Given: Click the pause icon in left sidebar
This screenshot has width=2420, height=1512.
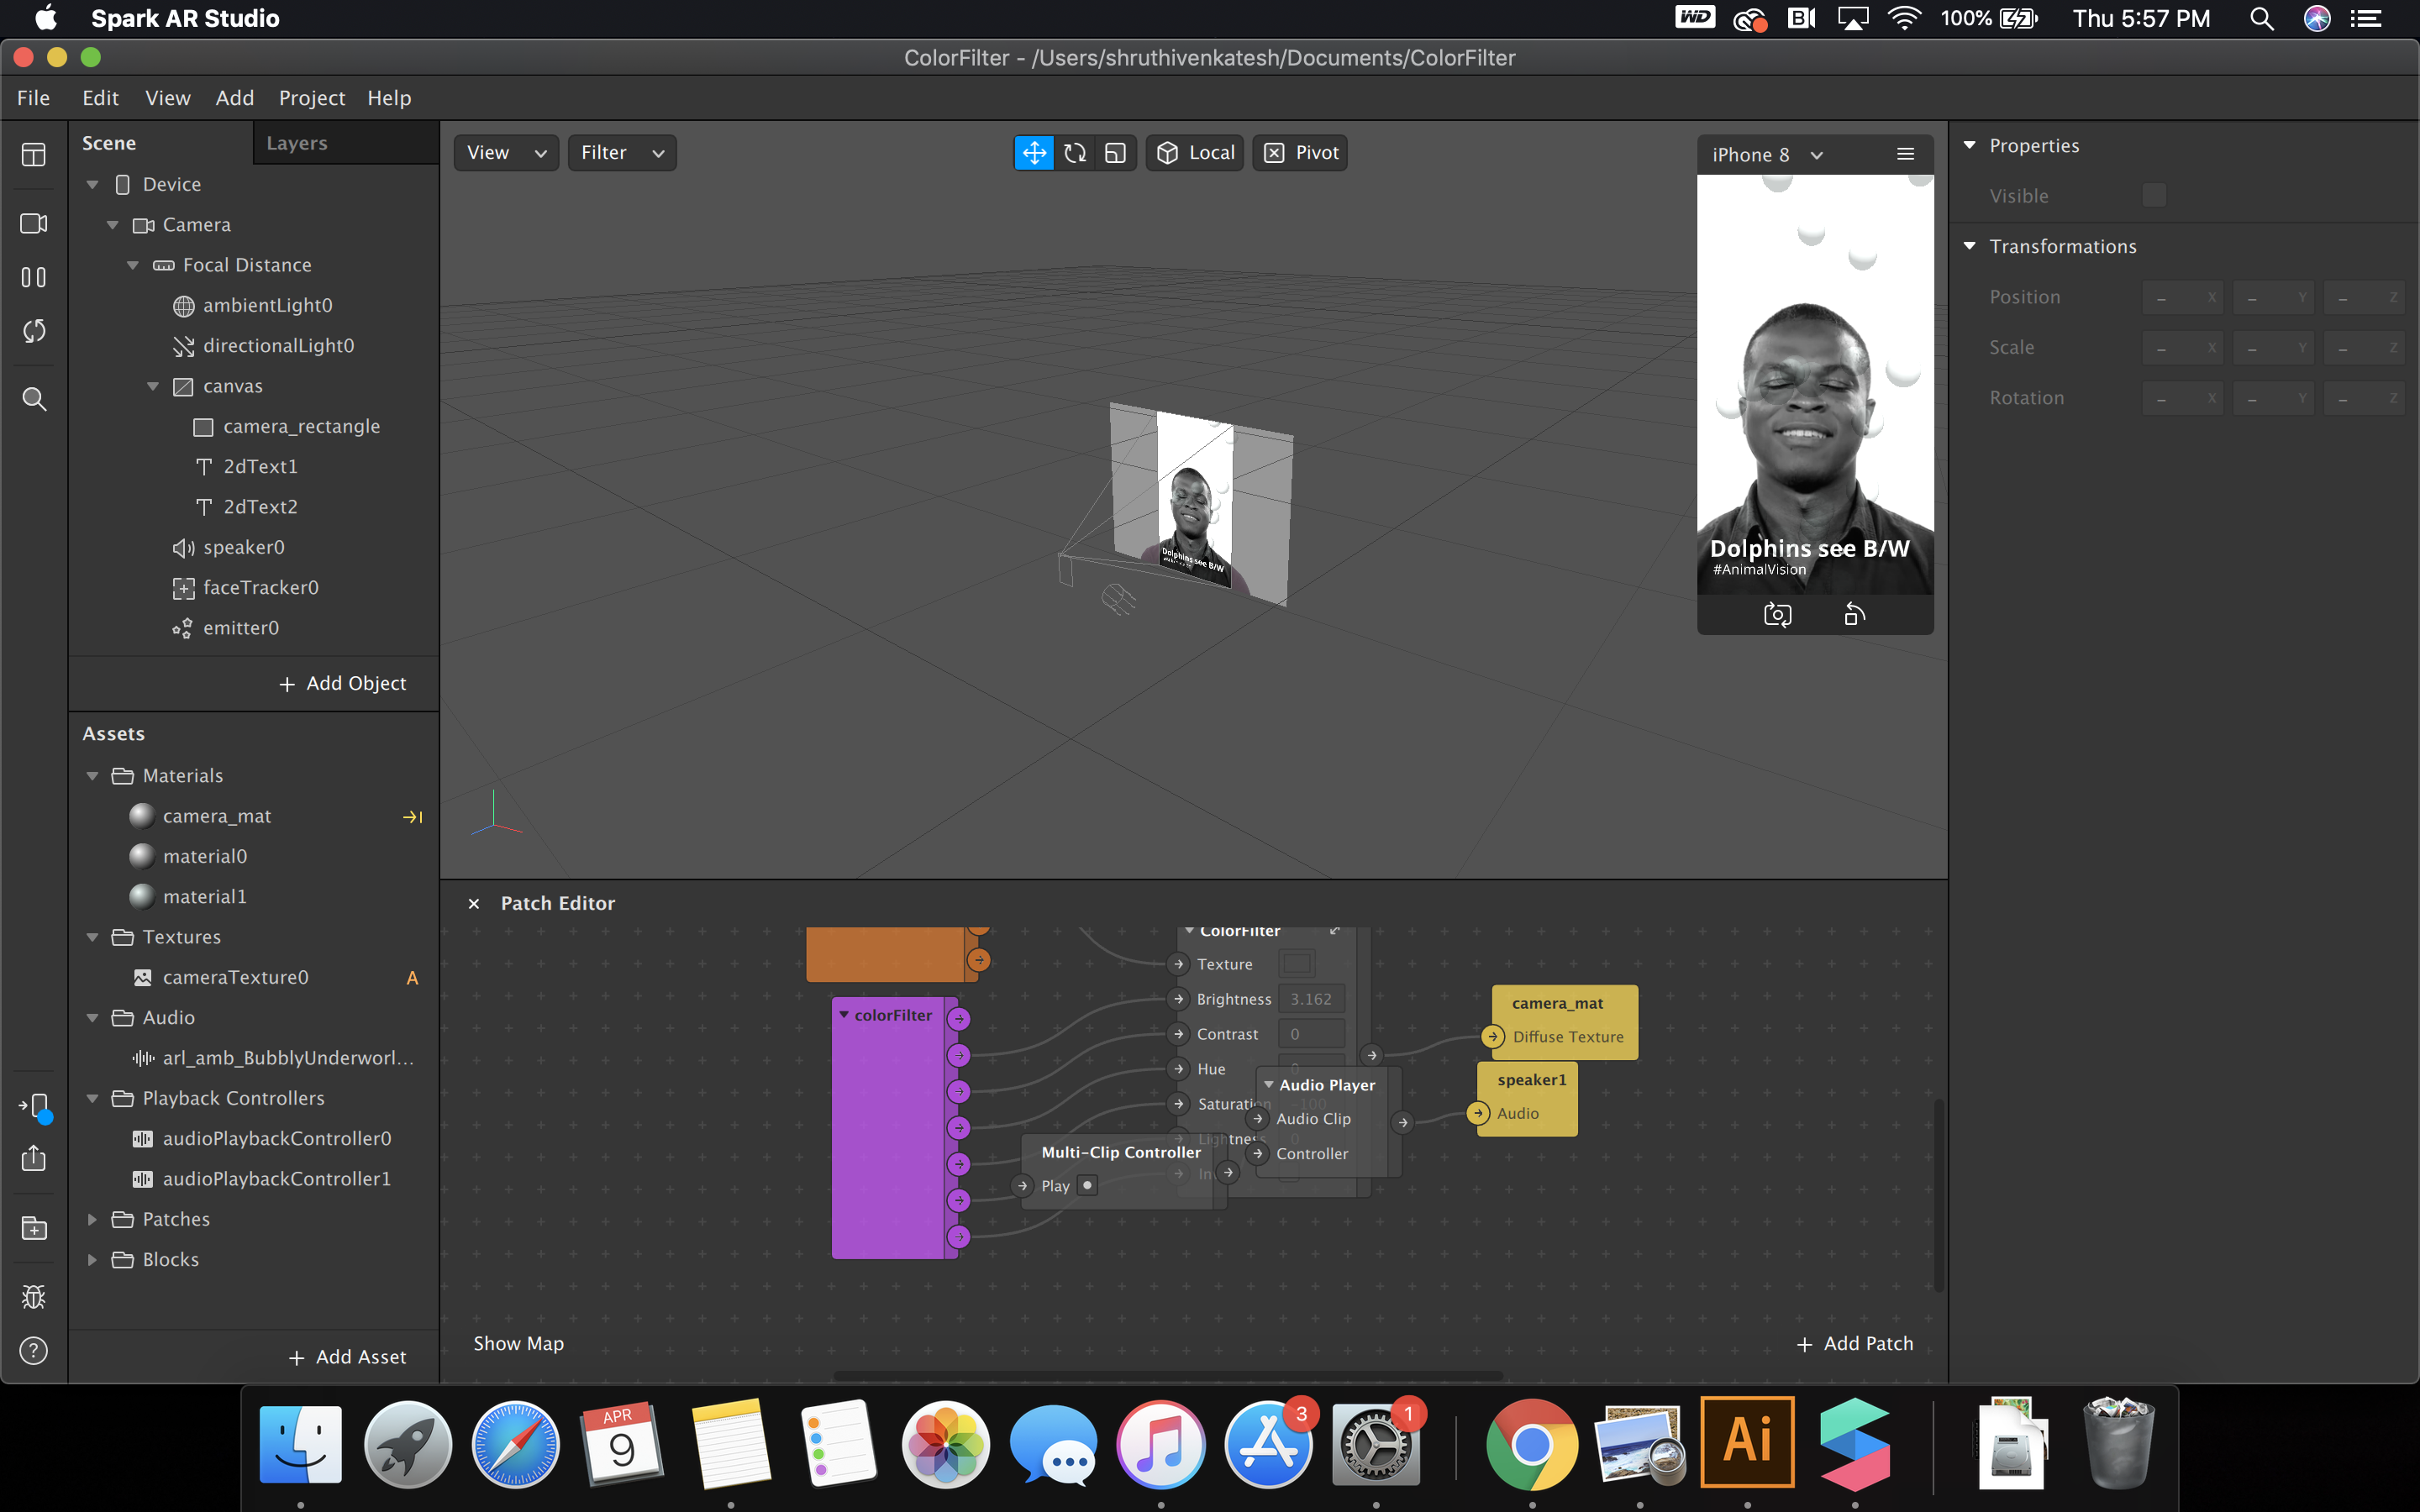Looking at the screenshot, I should tap(34, 277).
